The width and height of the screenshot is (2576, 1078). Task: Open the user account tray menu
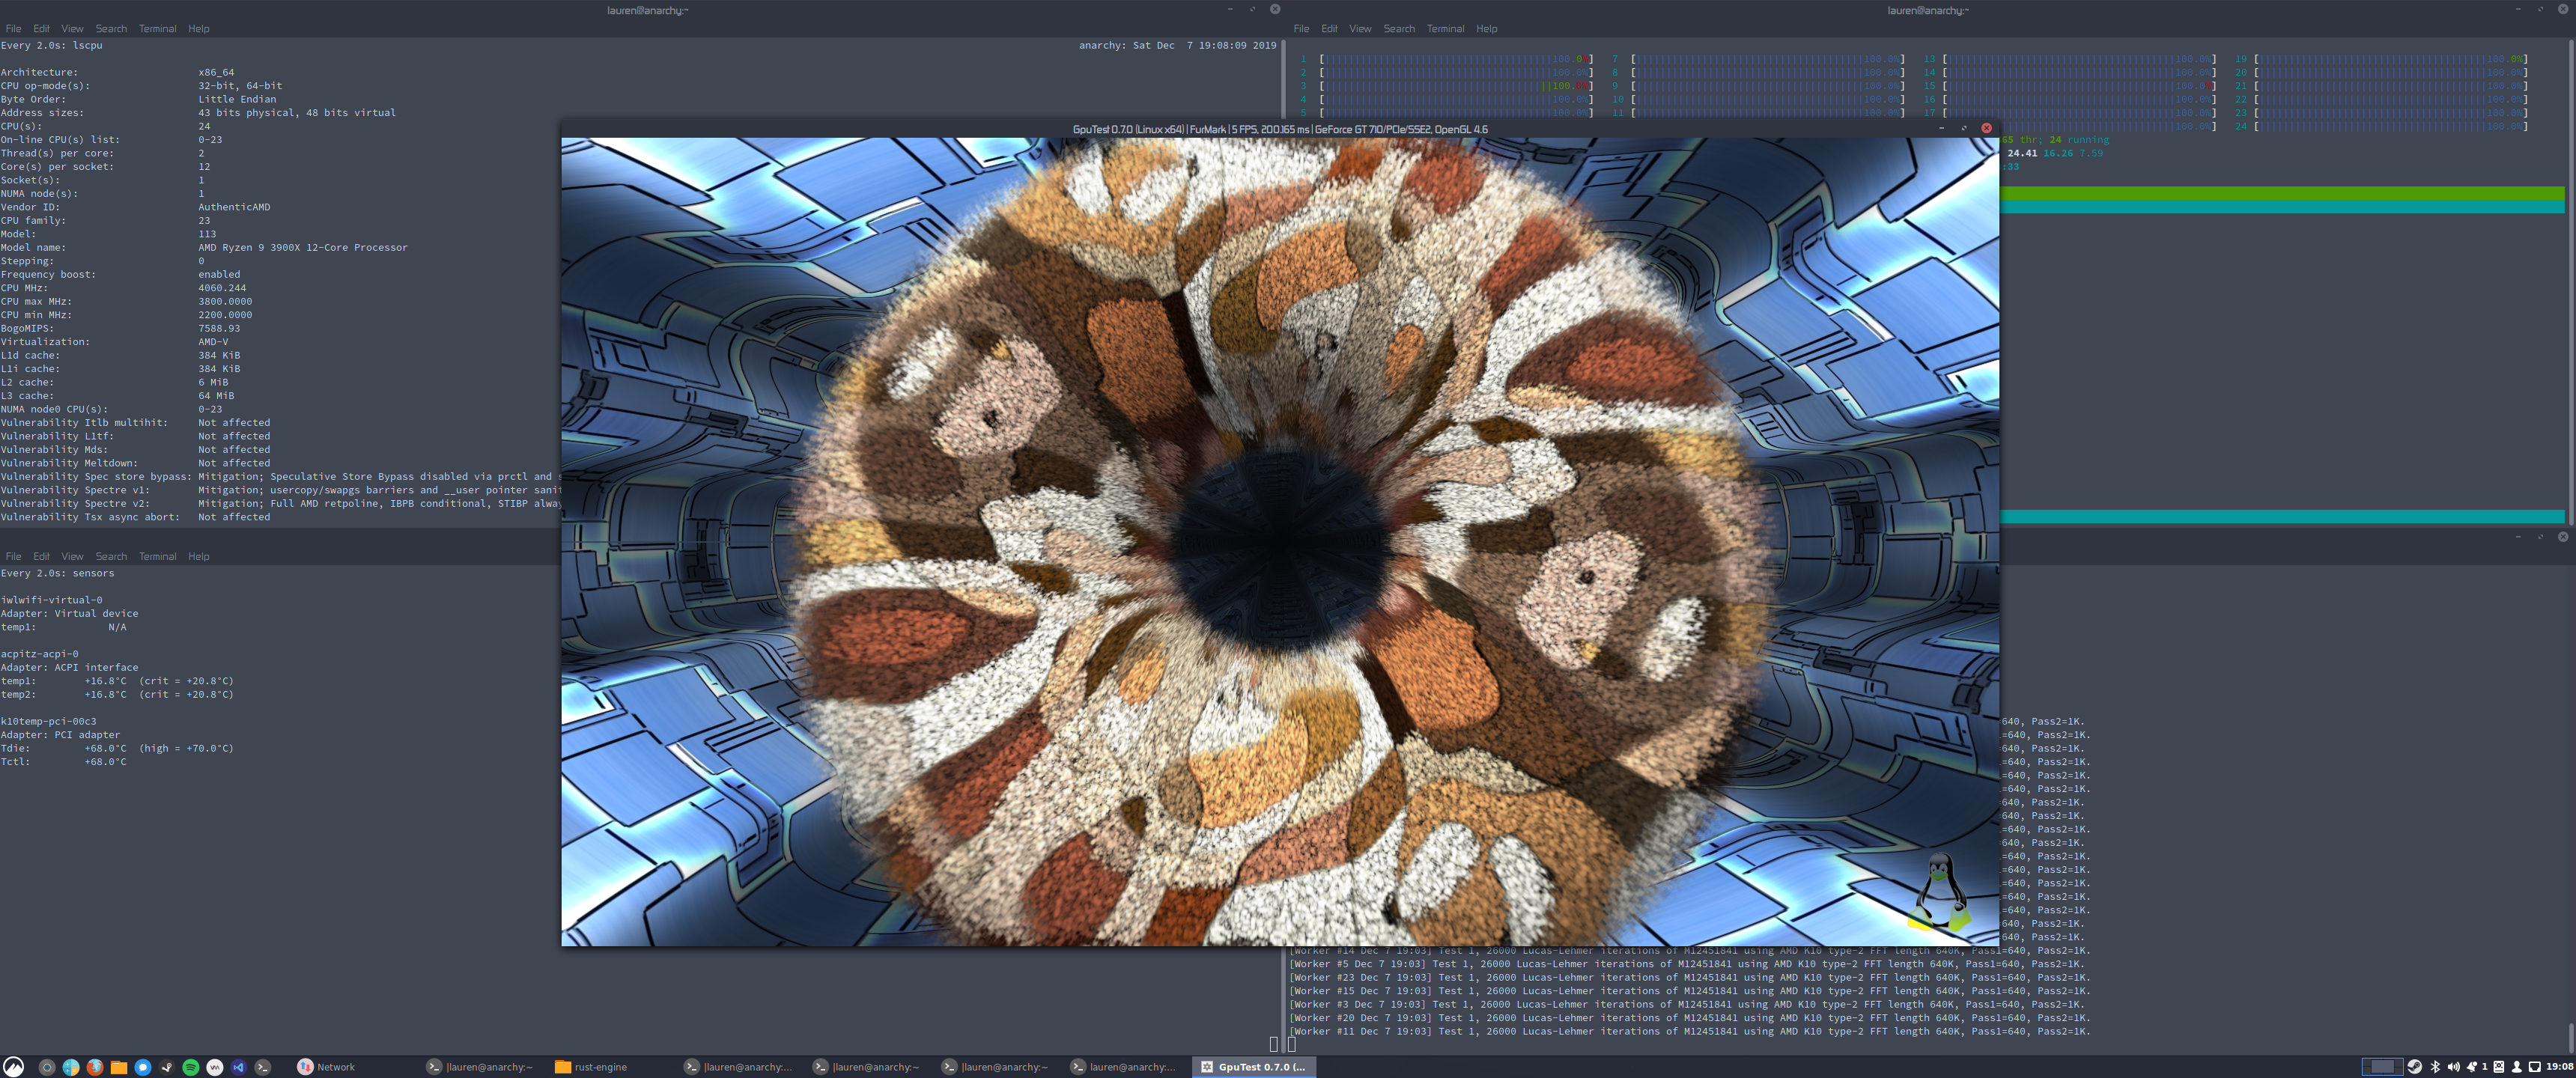click(2516, 1067)
